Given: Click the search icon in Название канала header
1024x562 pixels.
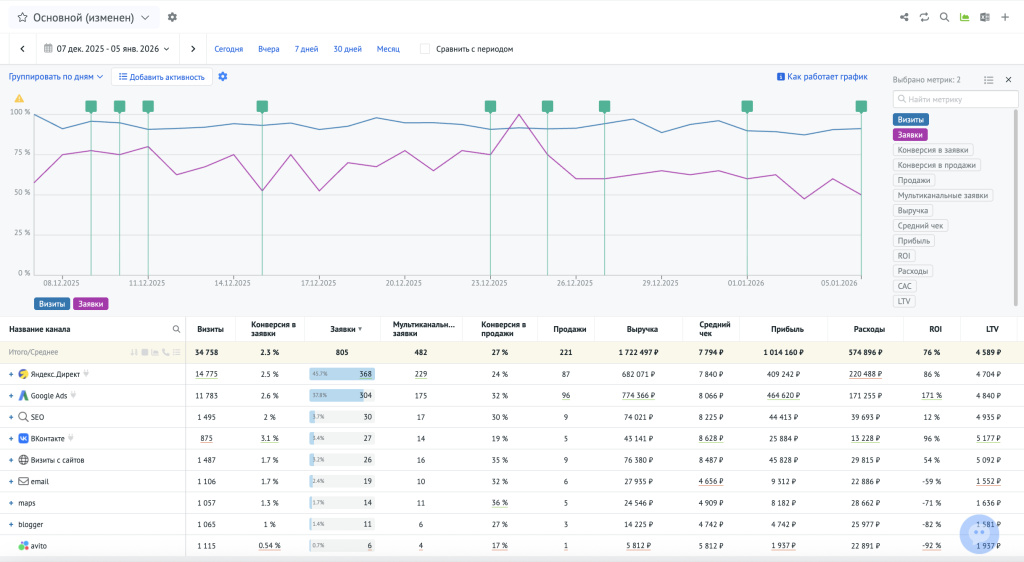Looking at the screenshot, I should click(176, 329).
